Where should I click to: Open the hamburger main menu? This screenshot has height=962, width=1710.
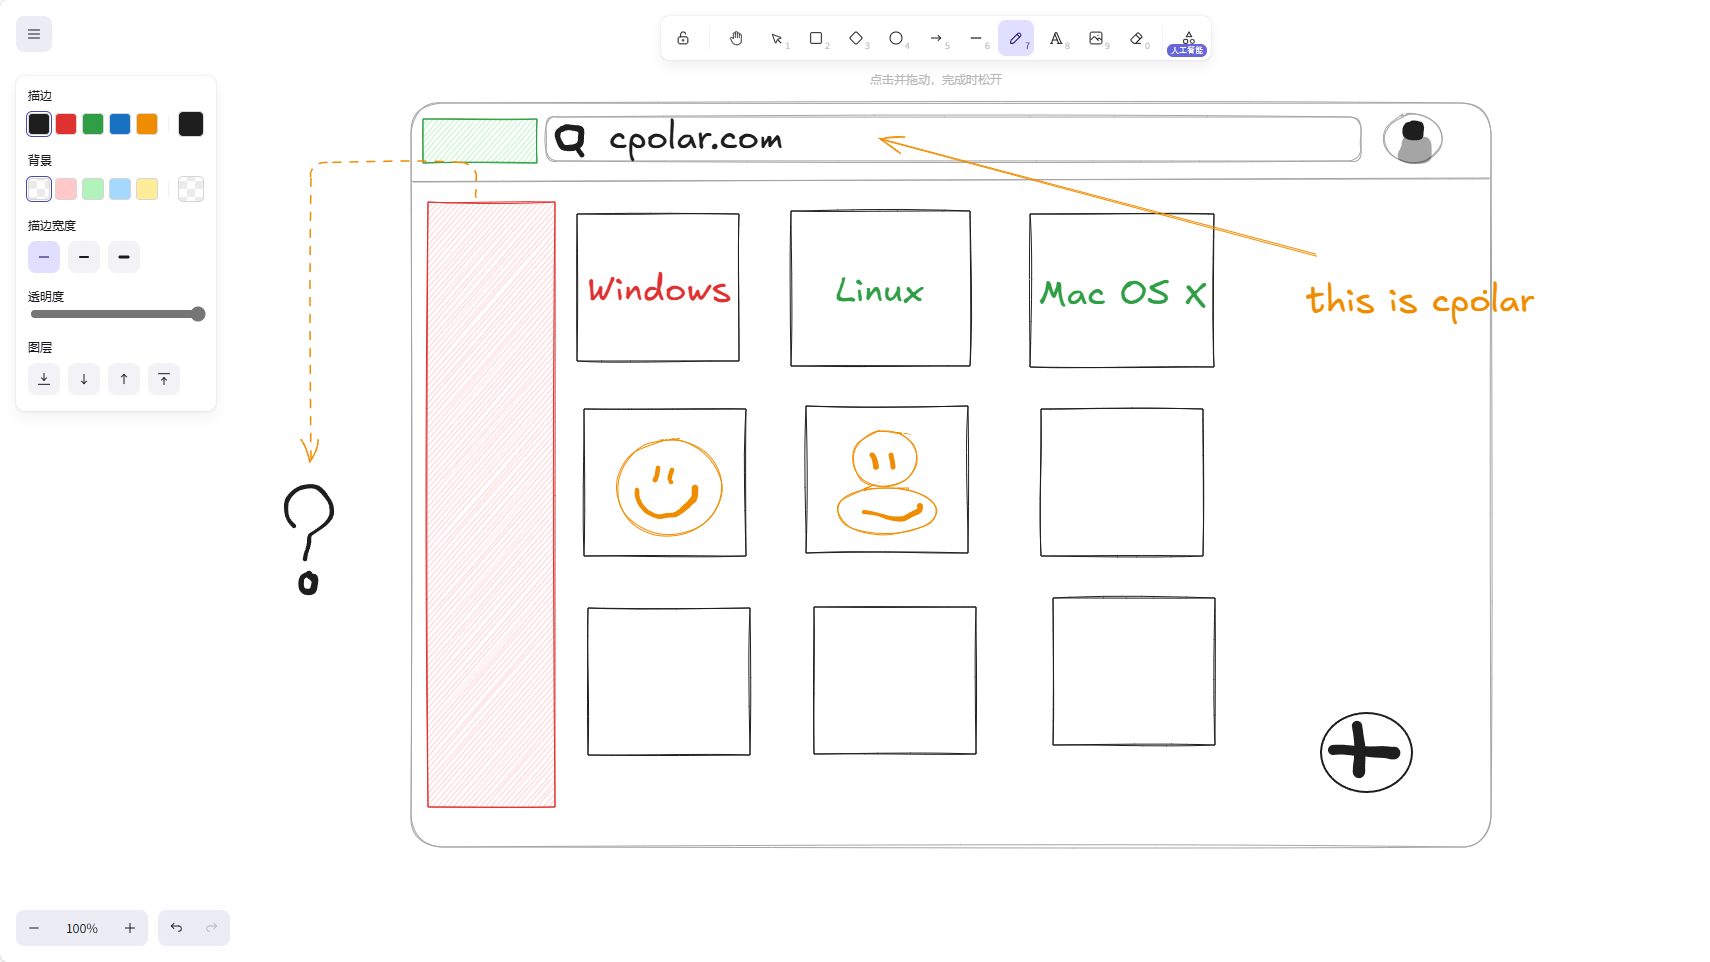pos(34,34)
